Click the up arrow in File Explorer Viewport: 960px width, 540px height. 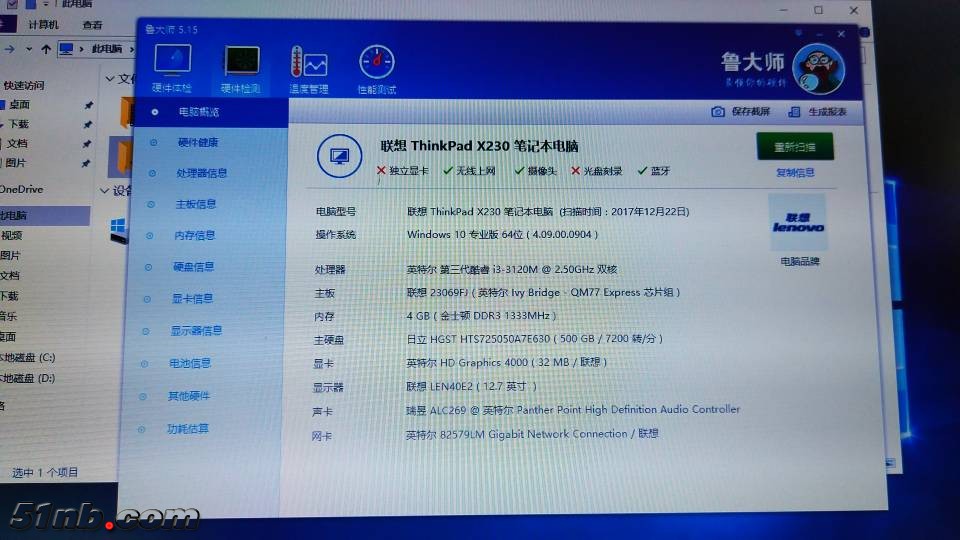46,49
